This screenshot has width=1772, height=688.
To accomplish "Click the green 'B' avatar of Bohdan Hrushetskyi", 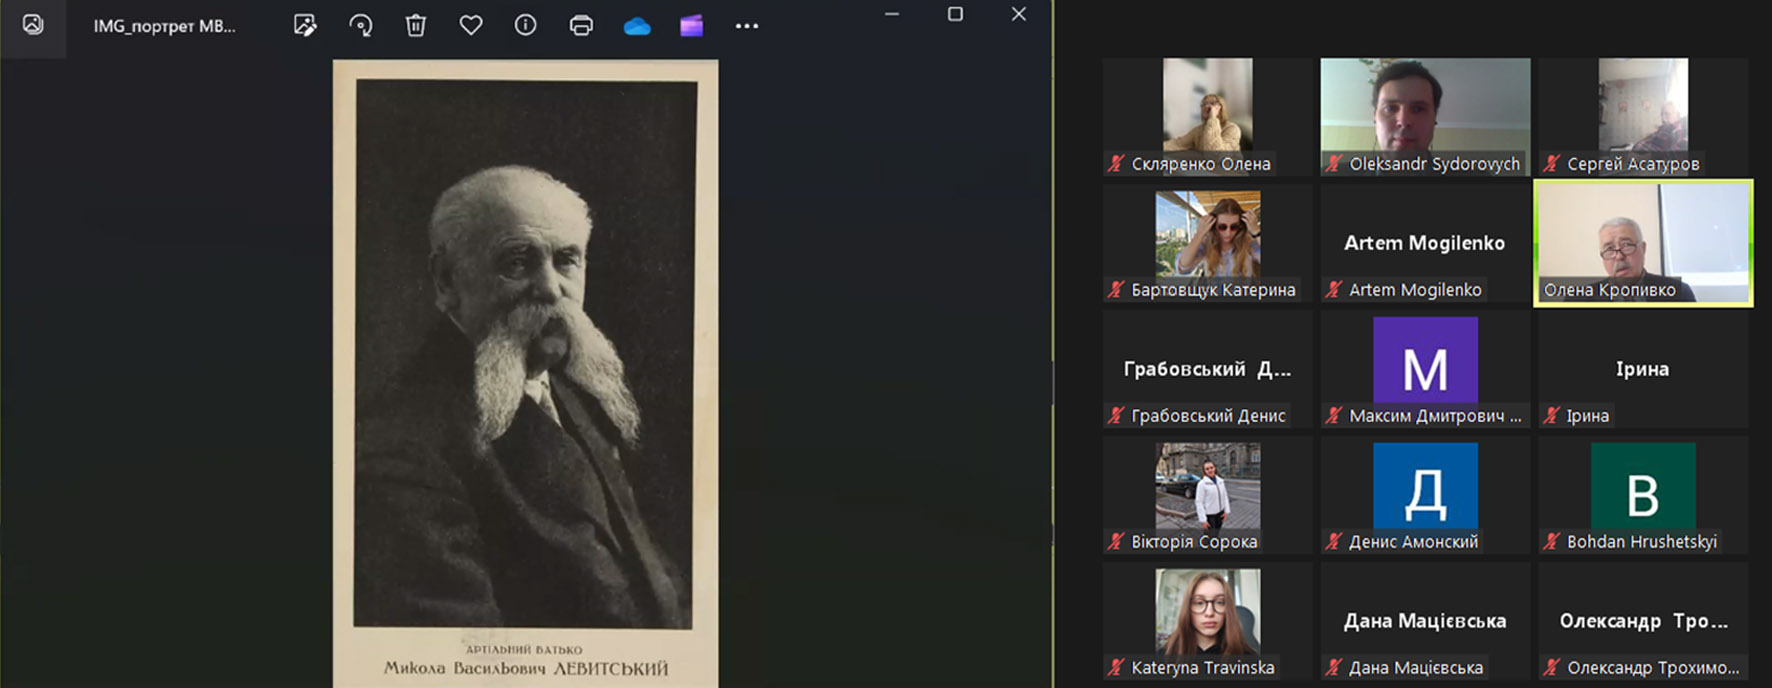I will [1643, 486].
